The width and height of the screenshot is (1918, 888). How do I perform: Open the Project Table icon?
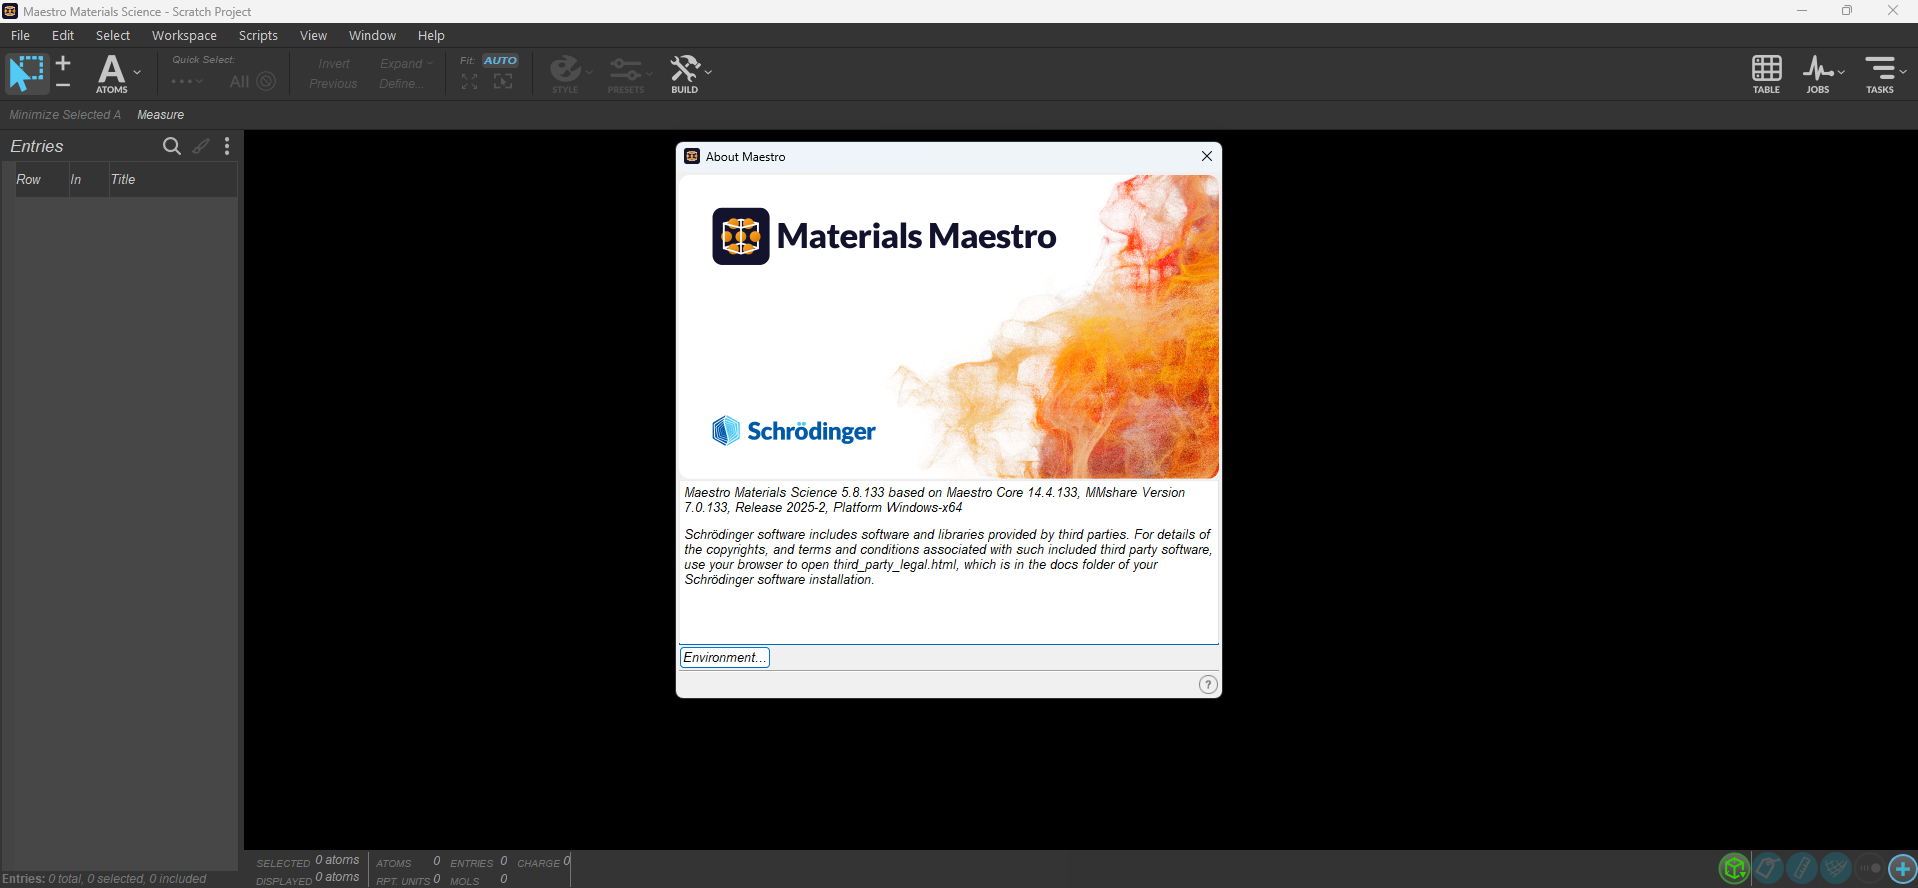point(1766,74)
